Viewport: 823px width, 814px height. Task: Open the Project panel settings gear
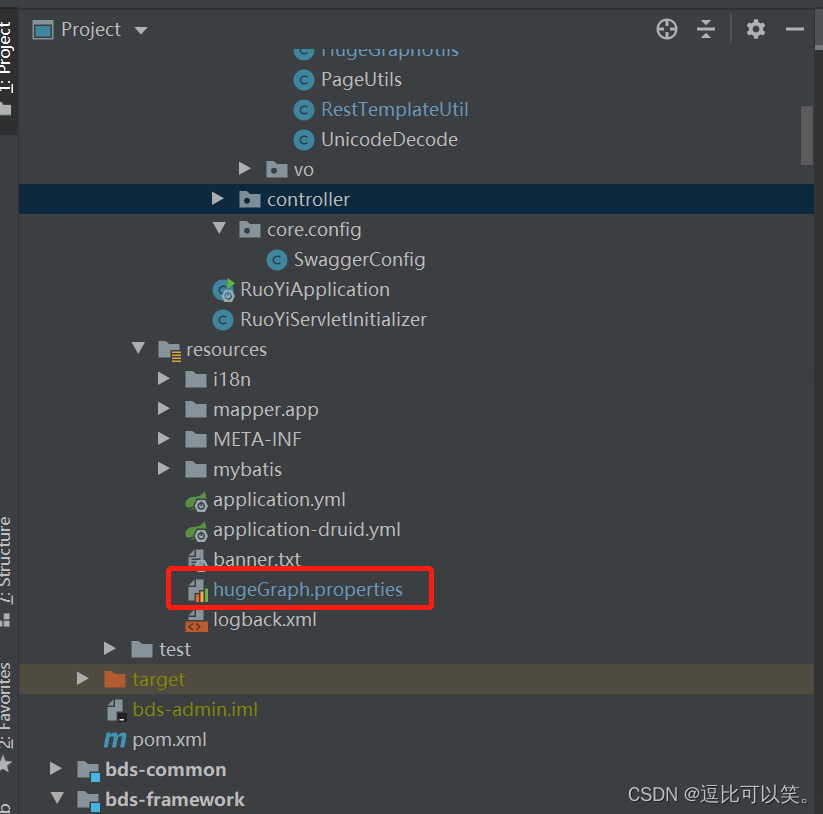click(x=755, y=29)
